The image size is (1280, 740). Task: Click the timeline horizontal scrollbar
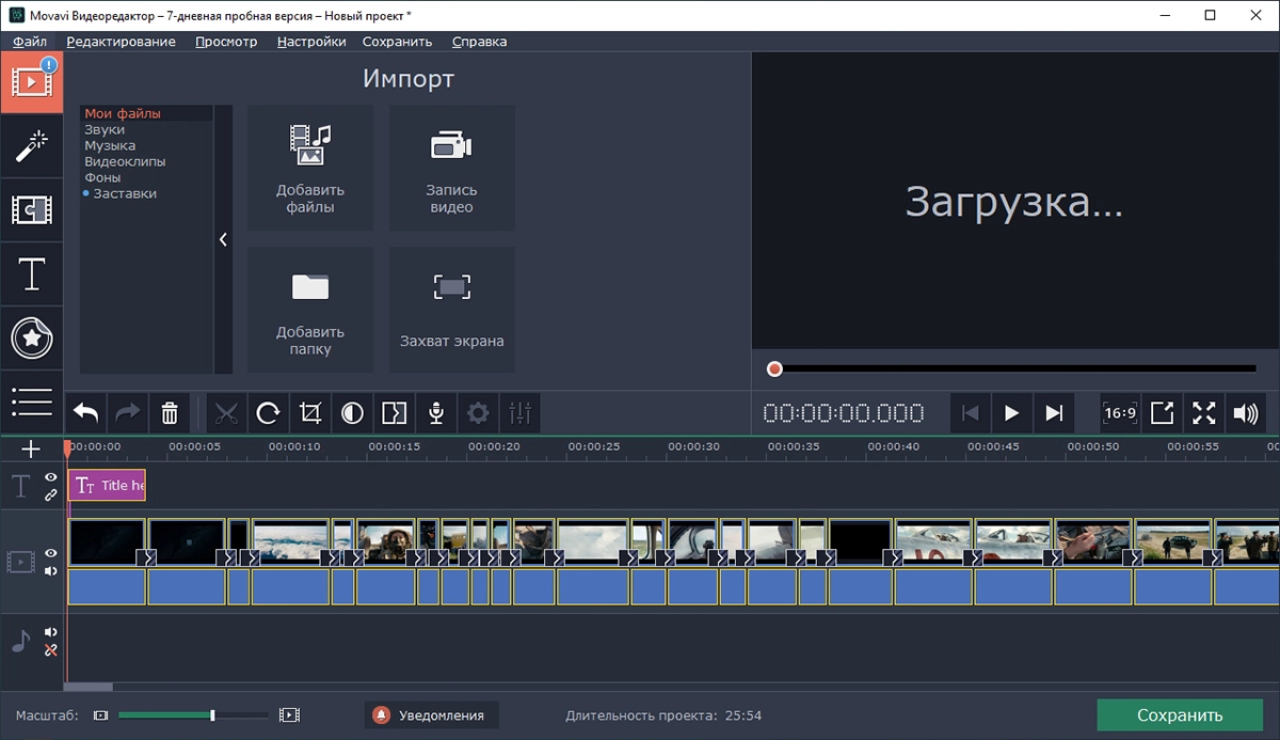88,687
